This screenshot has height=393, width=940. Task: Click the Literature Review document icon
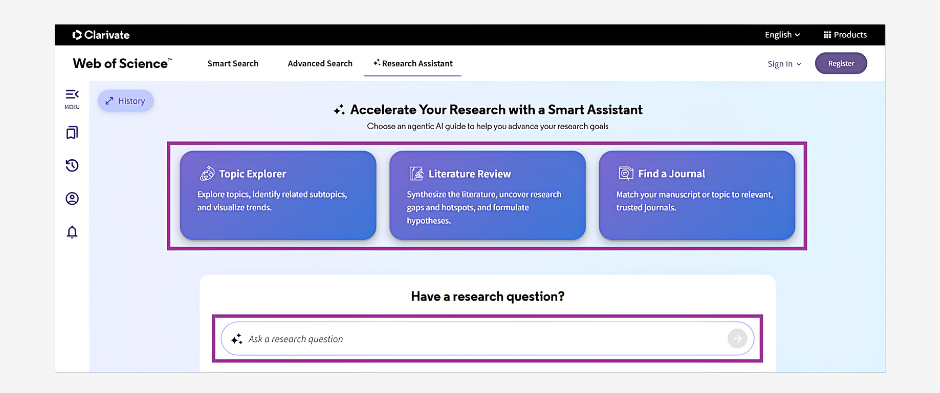point(416,174)
